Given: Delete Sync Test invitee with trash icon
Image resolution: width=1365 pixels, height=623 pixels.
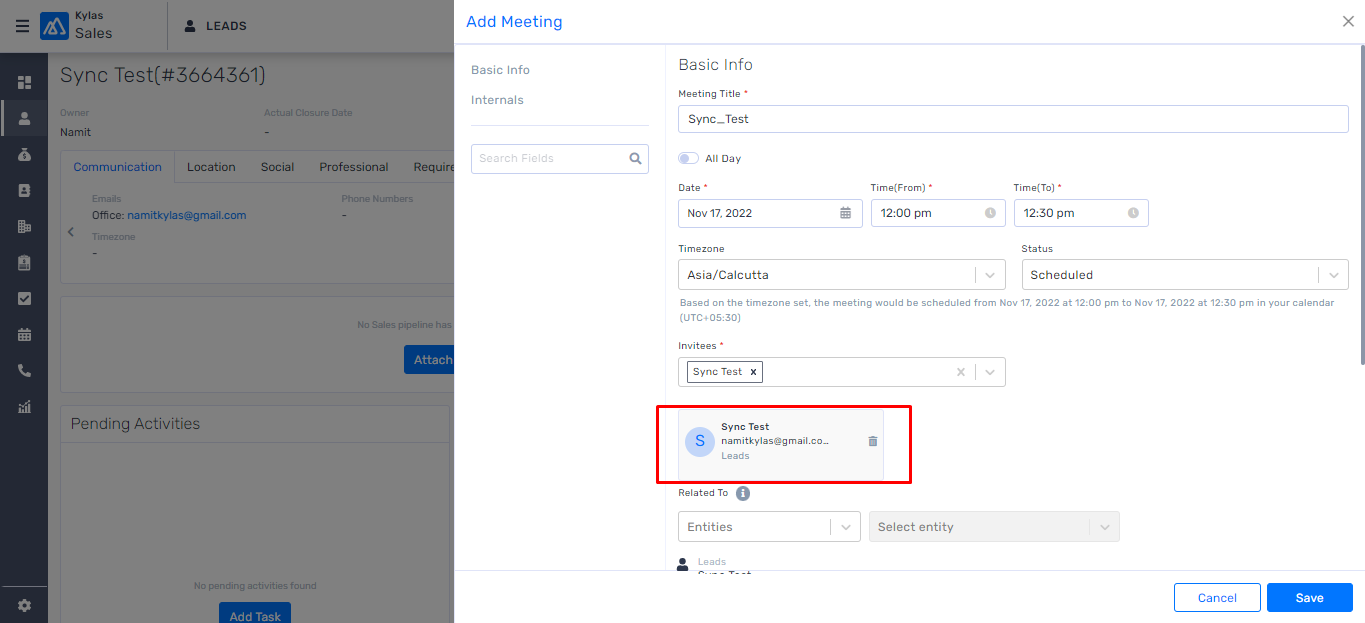Looking at the screenshot, I should pyautogui.click(x=873, y=441).
